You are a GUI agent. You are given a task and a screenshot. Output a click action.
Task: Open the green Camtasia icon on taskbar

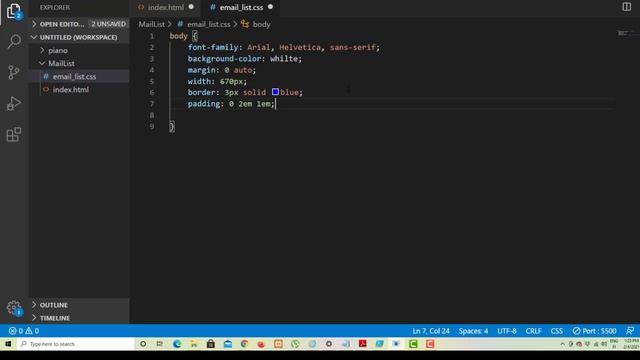[413, 344]
